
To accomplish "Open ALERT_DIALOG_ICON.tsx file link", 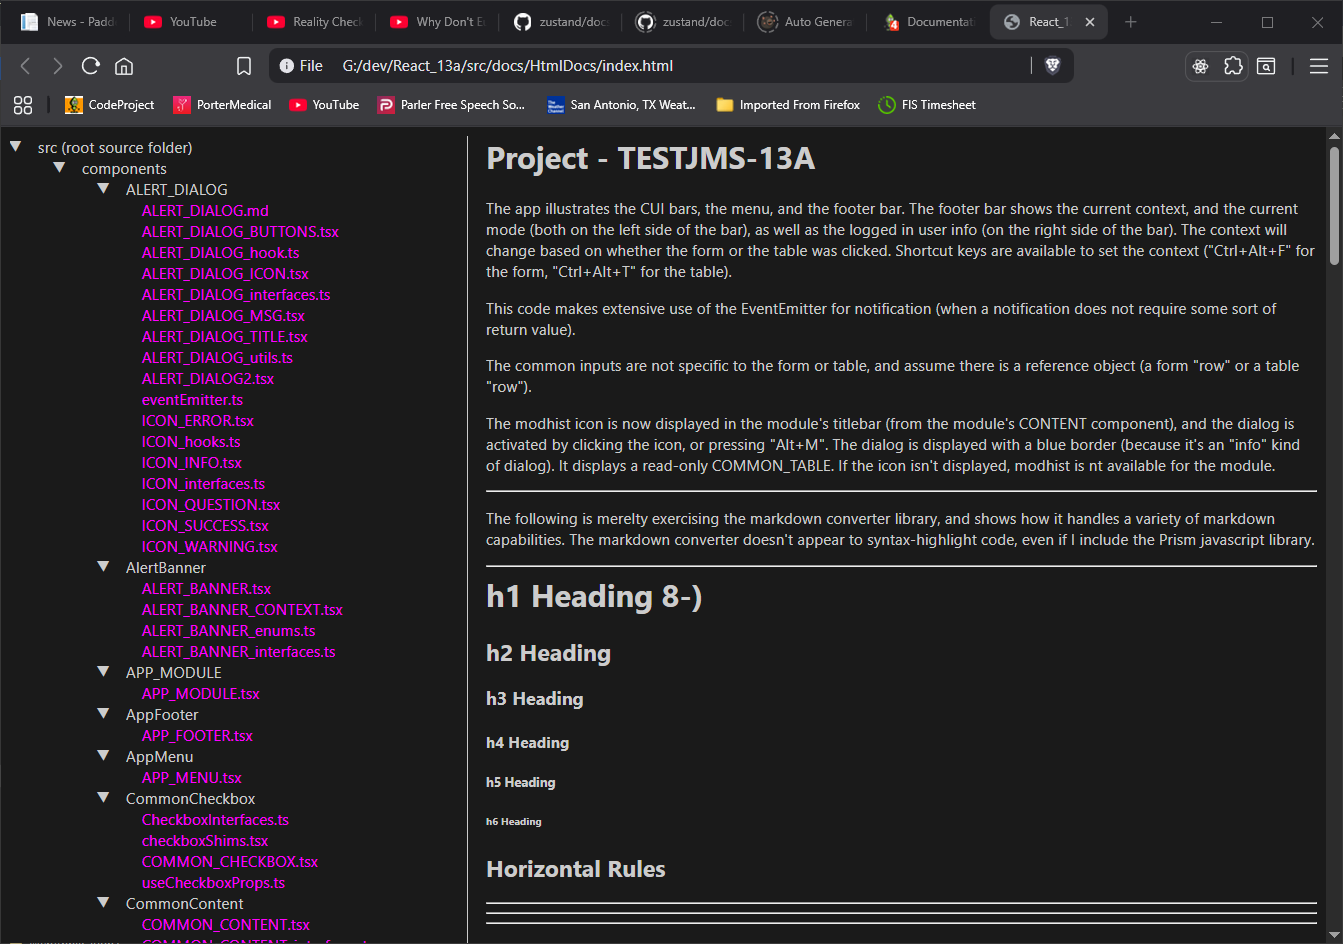I will tap(225, 274).
